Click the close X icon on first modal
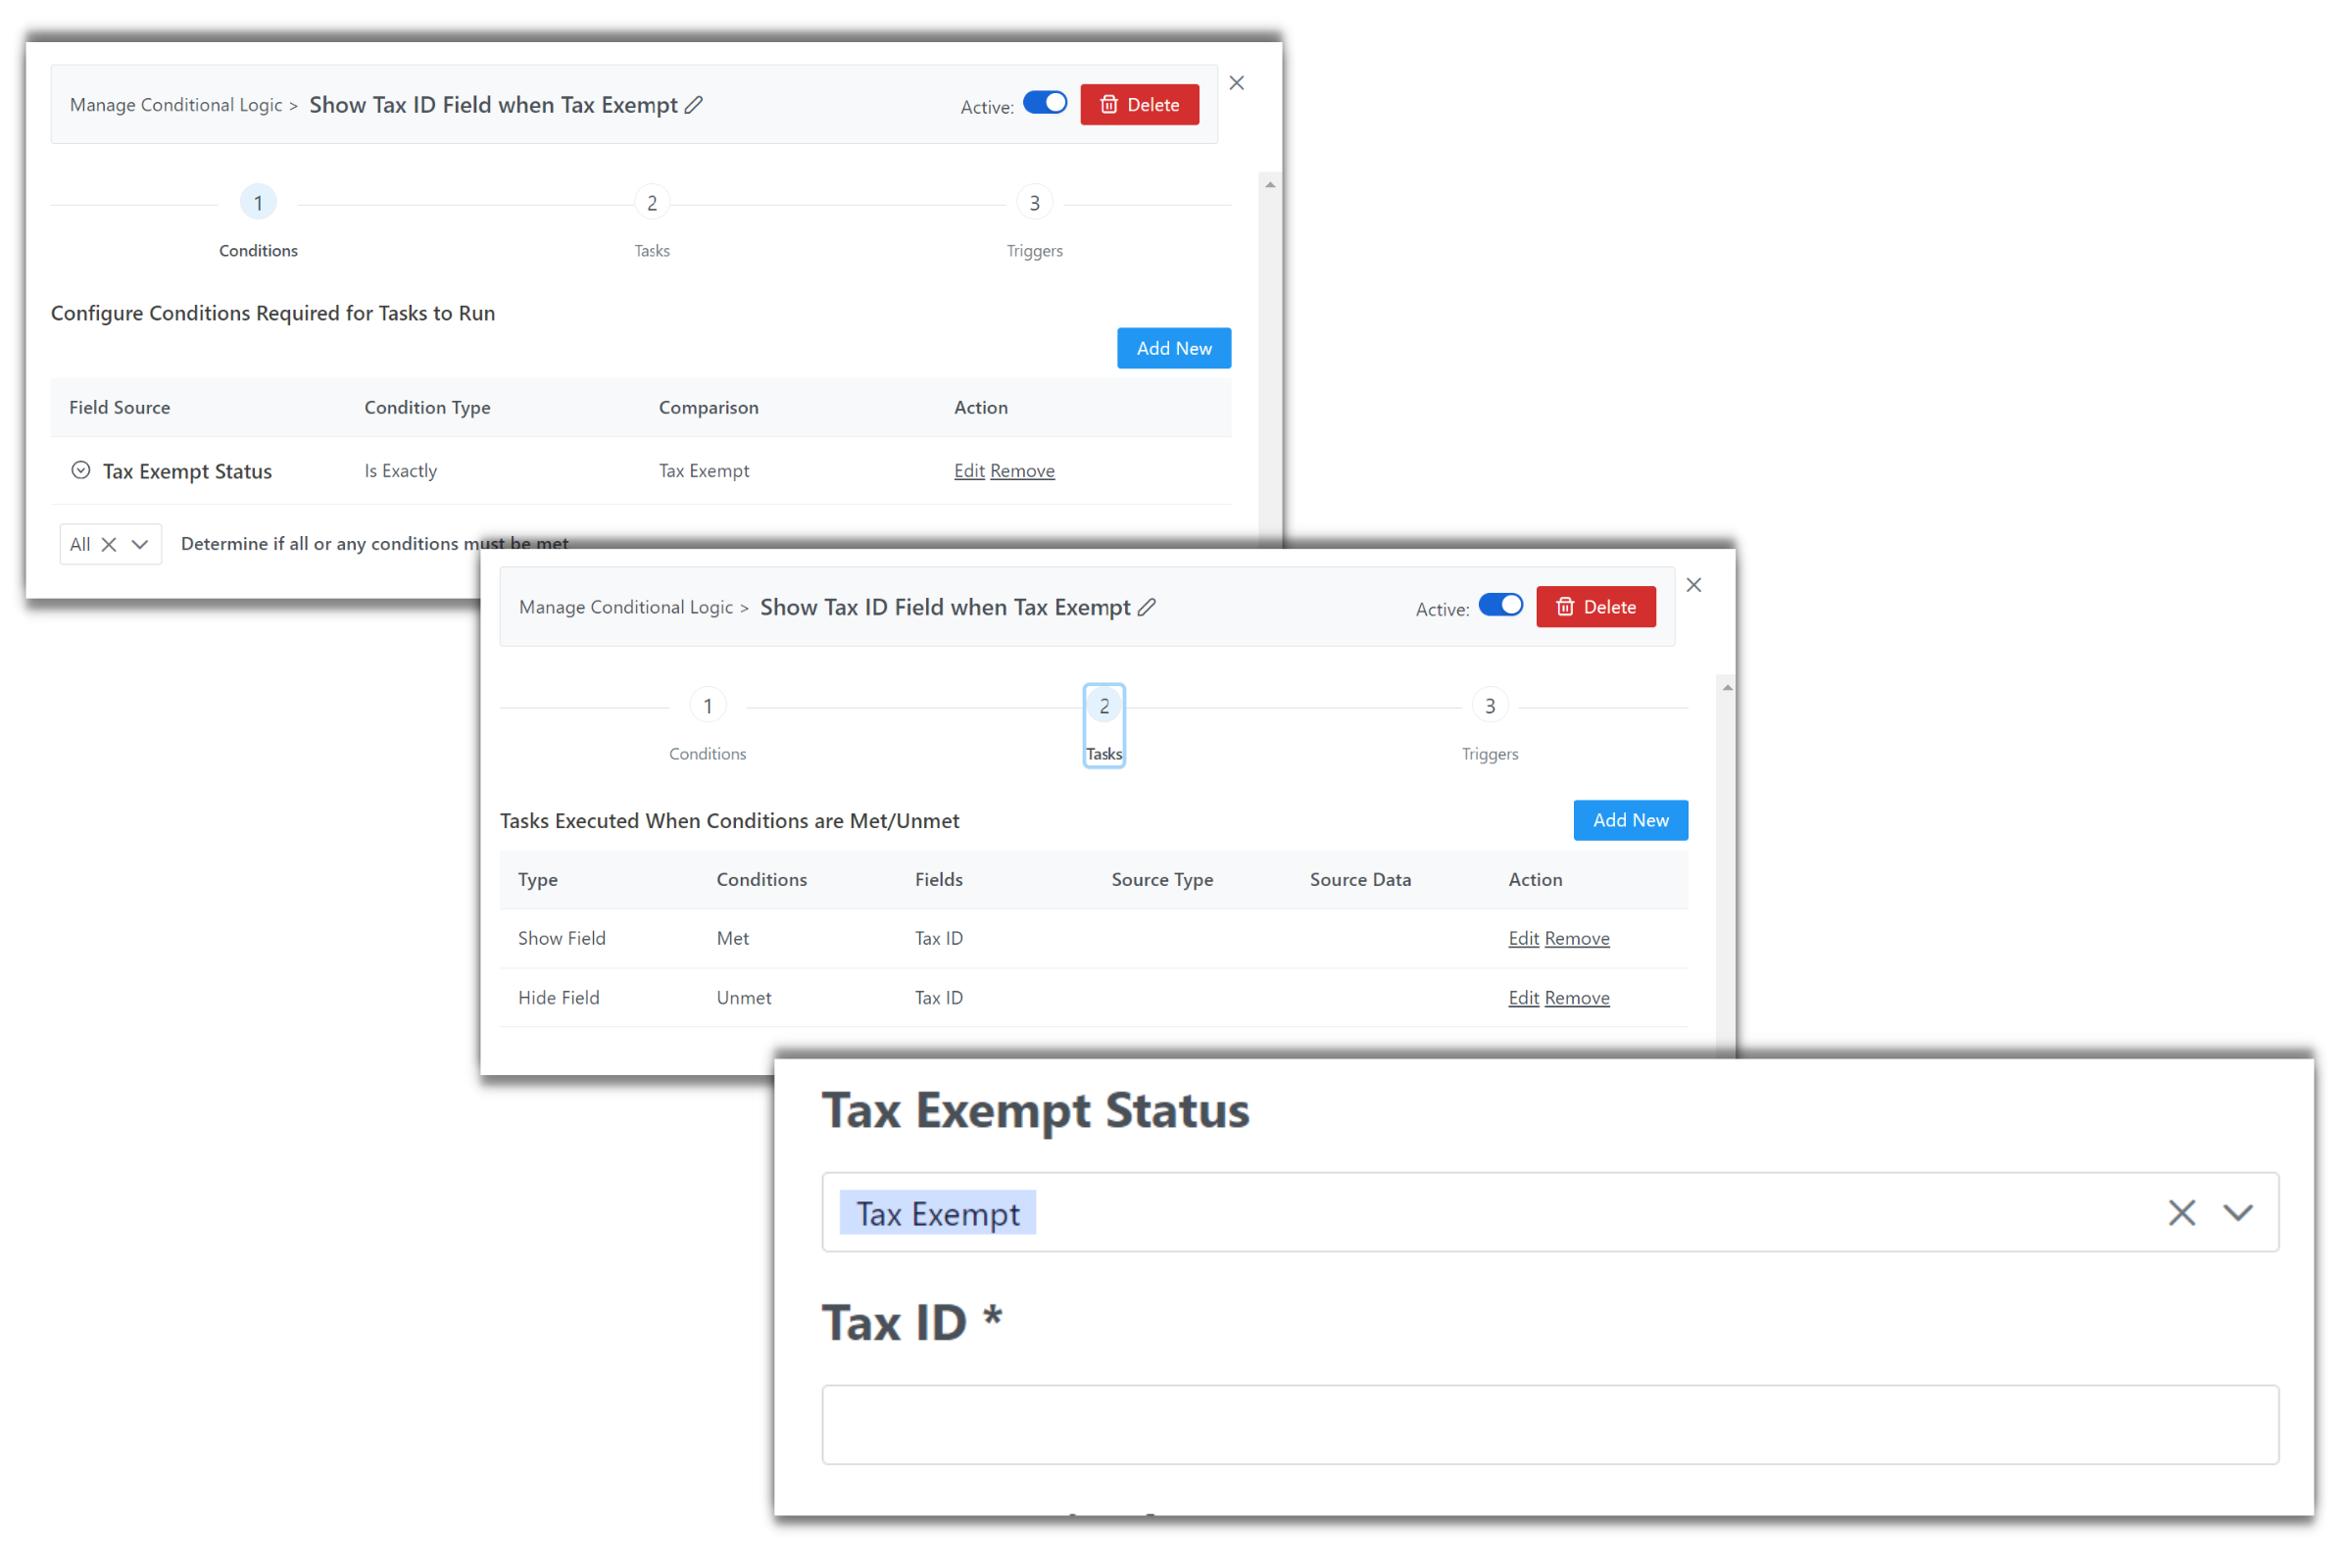 click(1236, 82)
